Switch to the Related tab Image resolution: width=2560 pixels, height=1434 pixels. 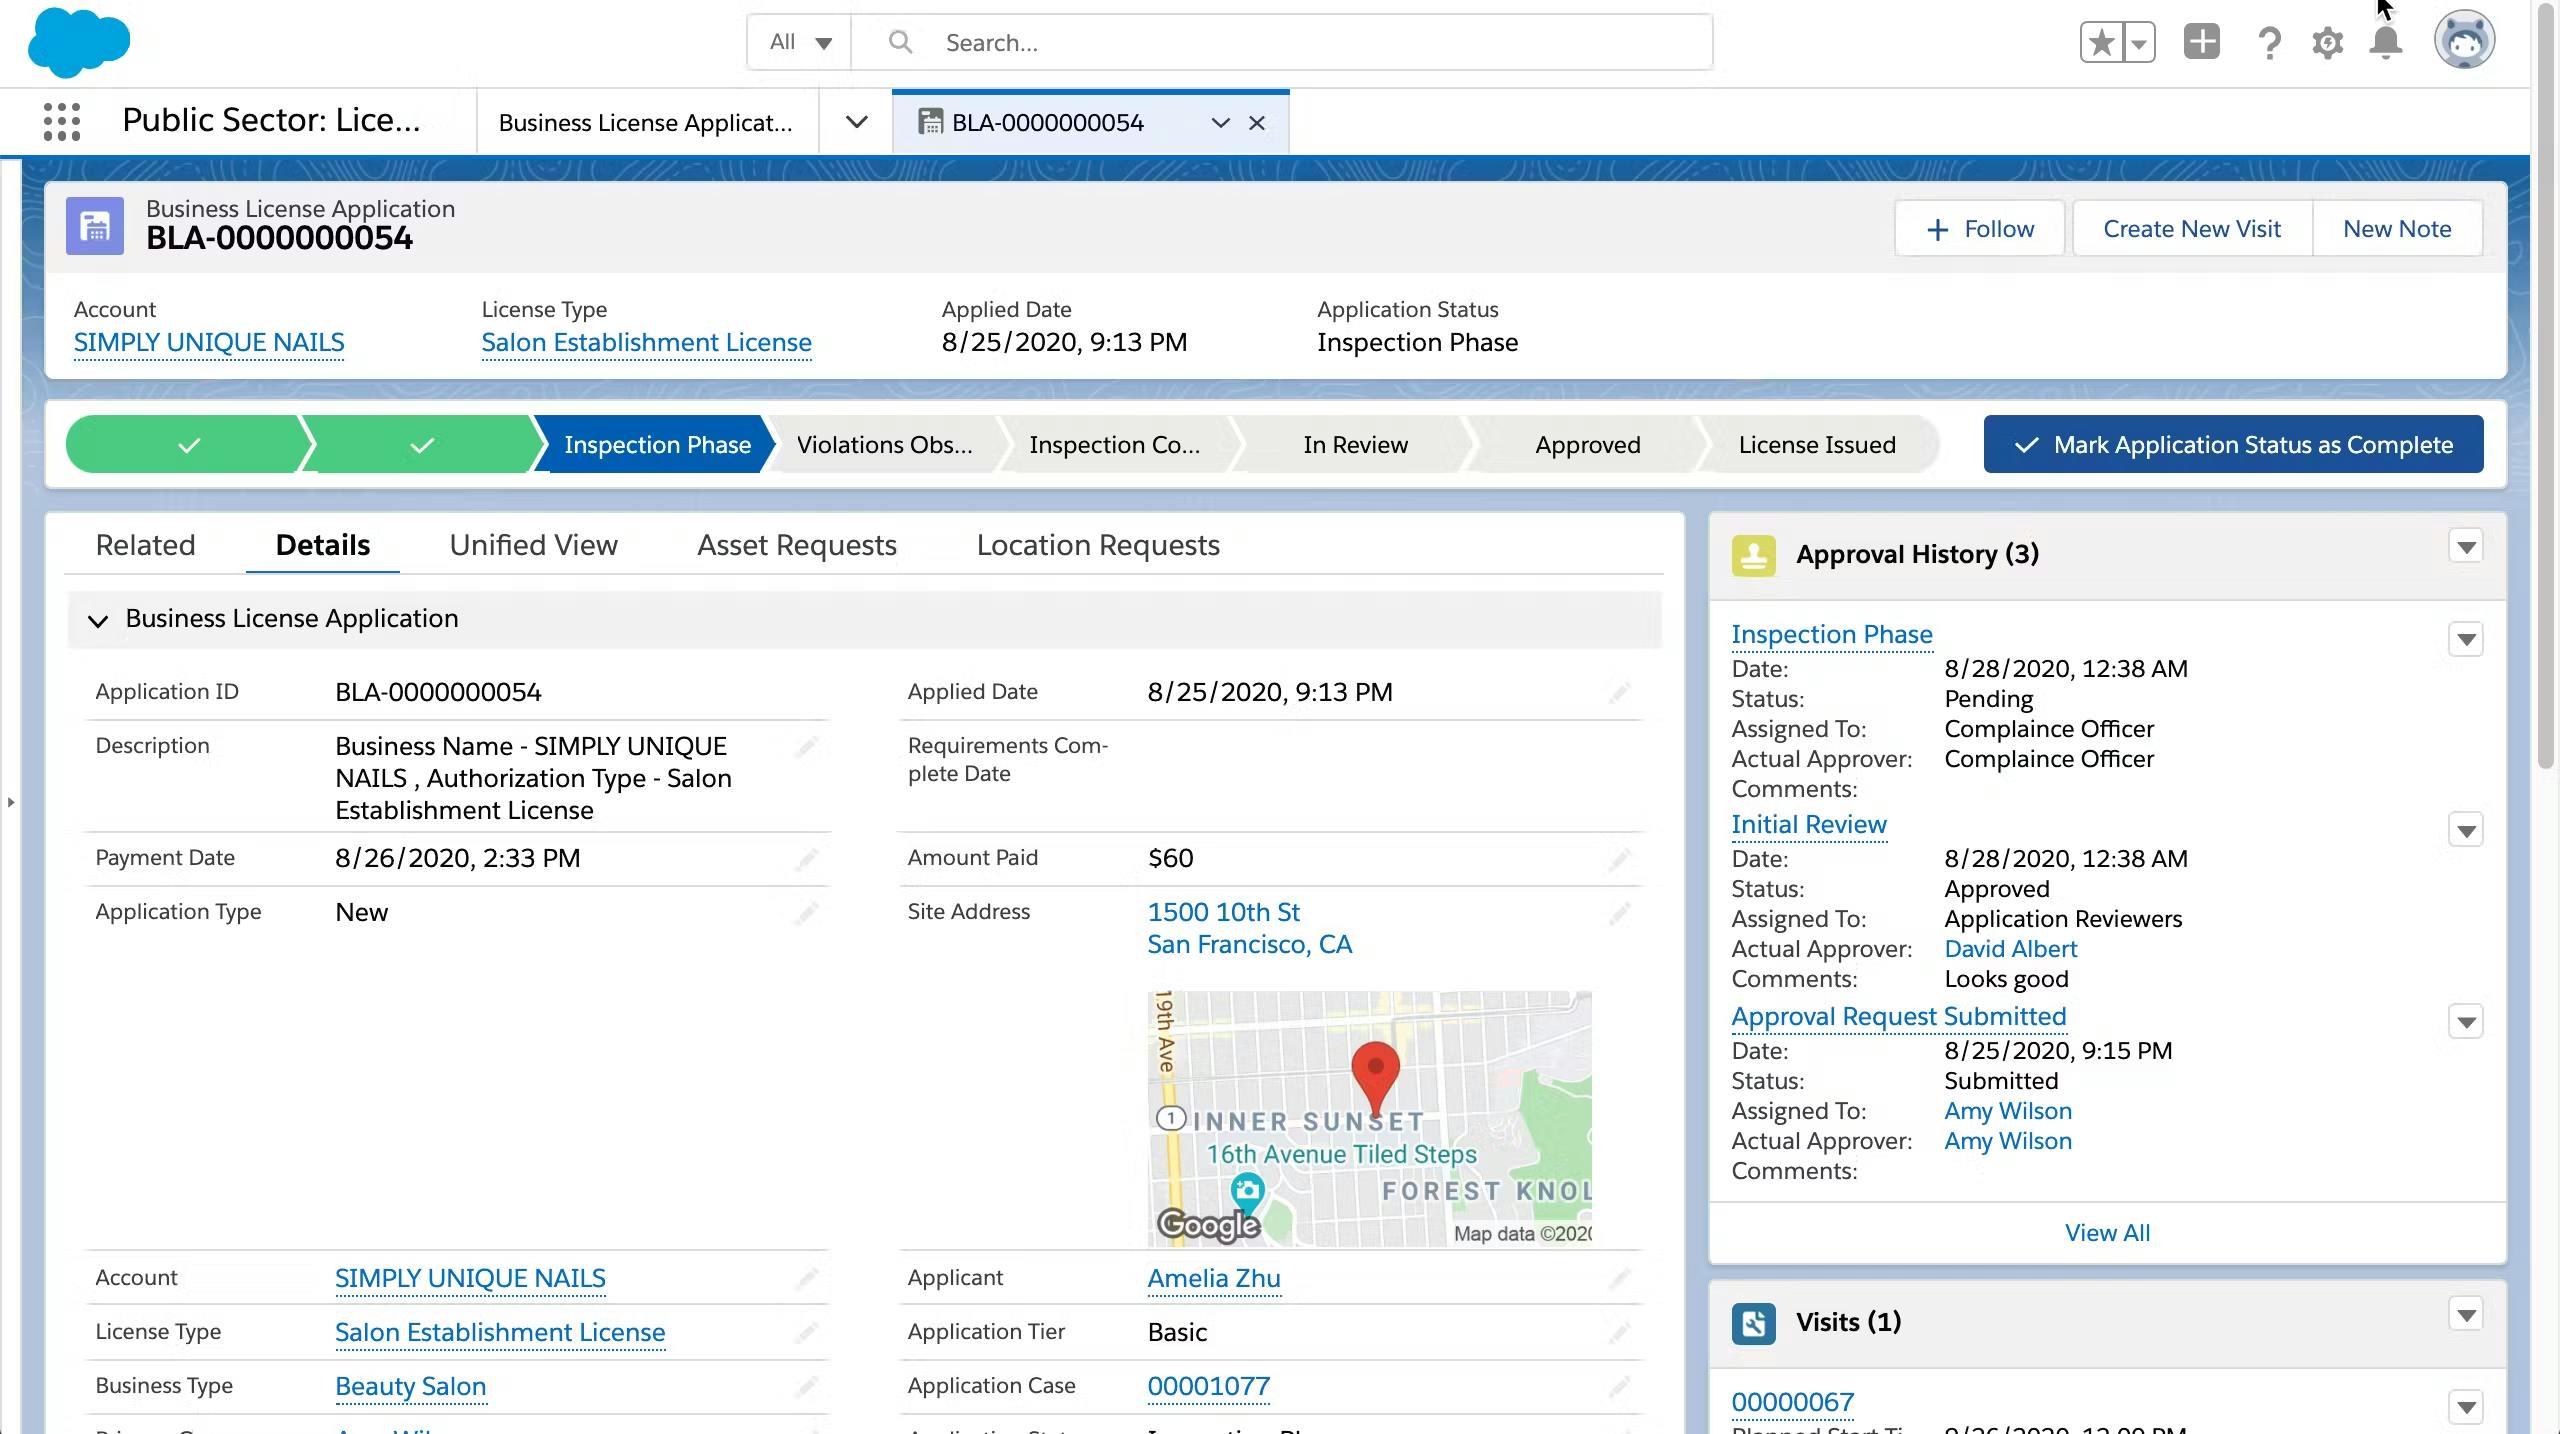pos(145,545)
